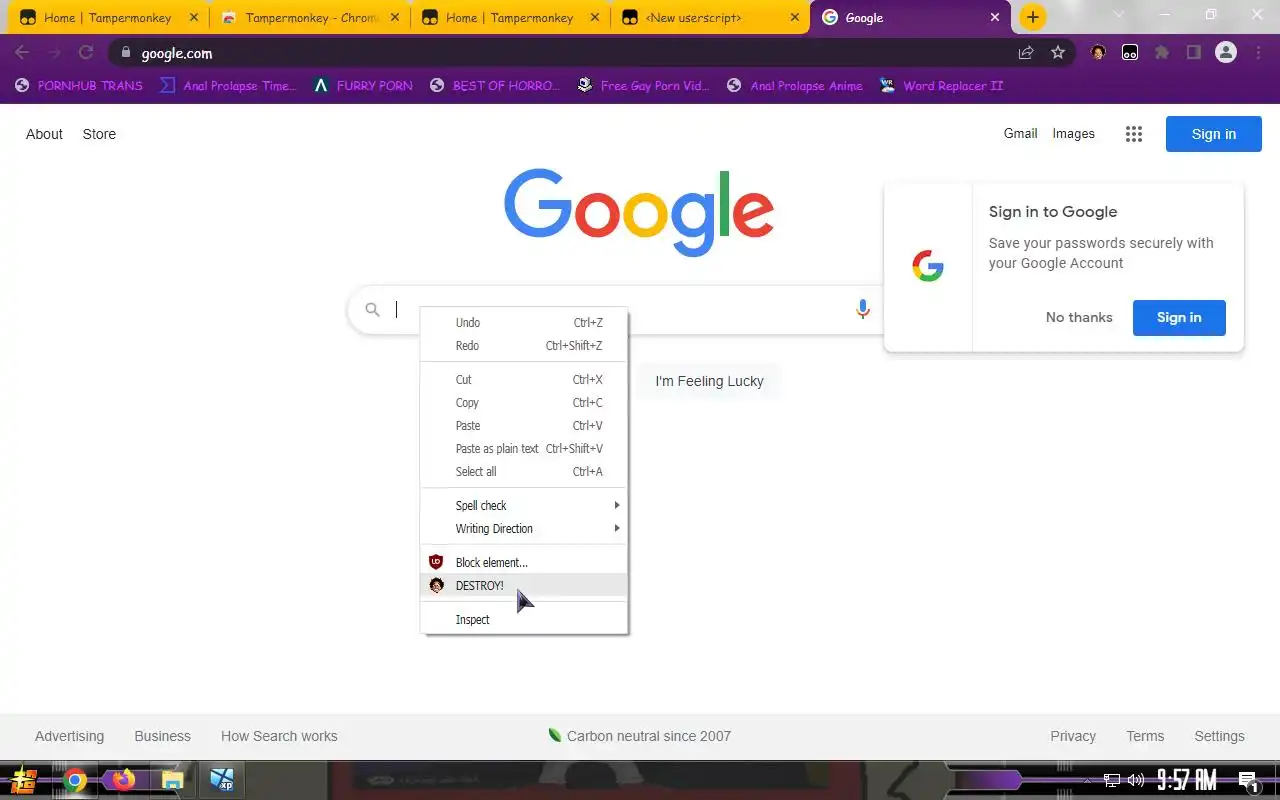Open the Tampermonkey extension icon in toolbar

point(1129,53)
